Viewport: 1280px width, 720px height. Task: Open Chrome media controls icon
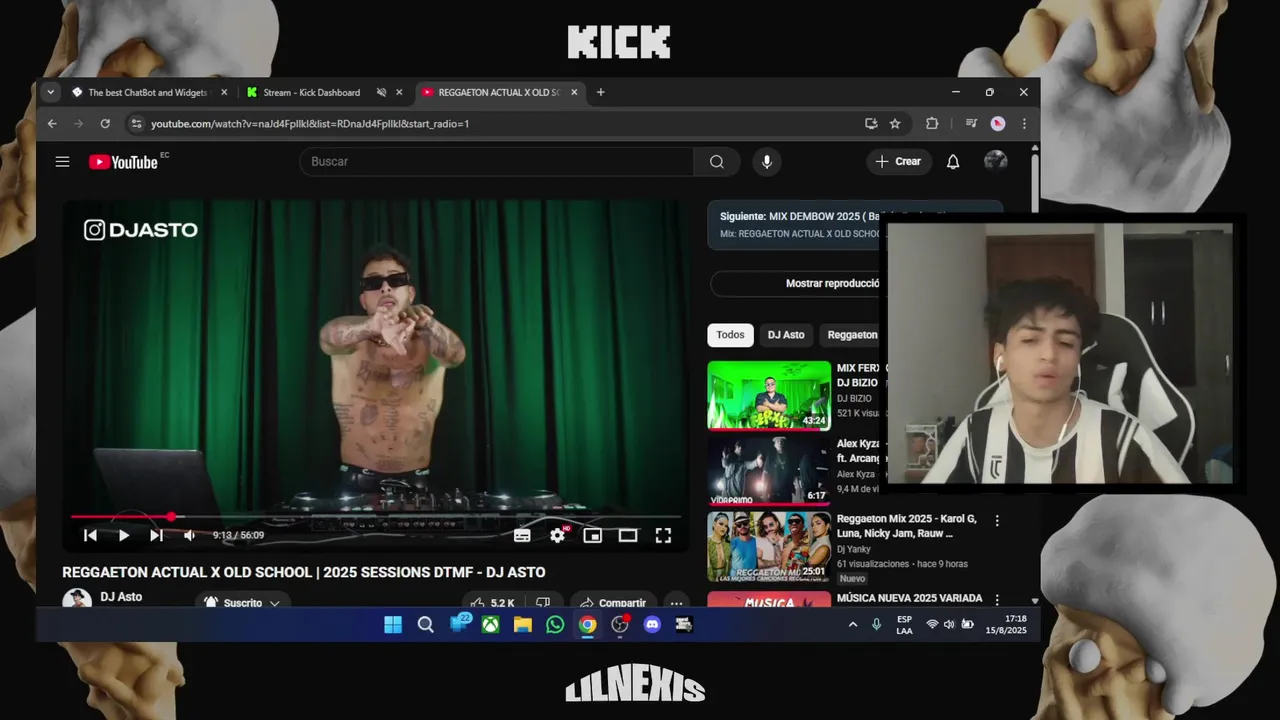tap(971, 124)
